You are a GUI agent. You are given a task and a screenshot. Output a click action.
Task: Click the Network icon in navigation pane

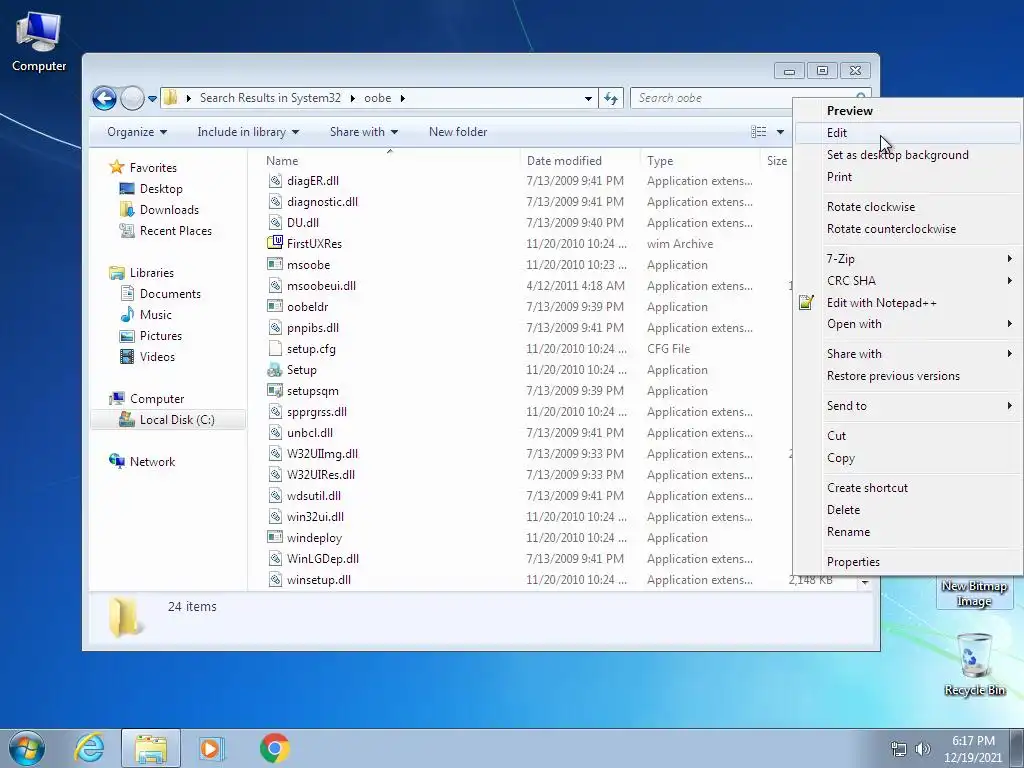(x=117, y=461)
